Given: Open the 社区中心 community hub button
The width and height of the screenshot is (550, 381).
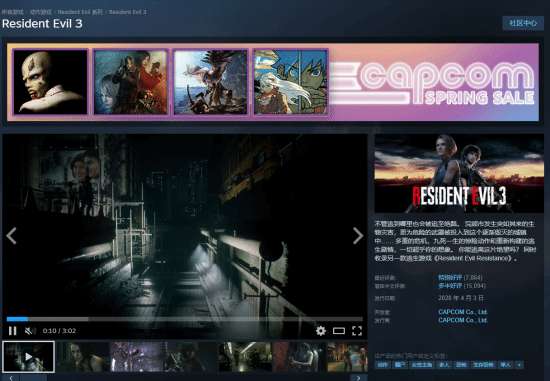Looking at the screenshot, I should click(x=523, y=23).
